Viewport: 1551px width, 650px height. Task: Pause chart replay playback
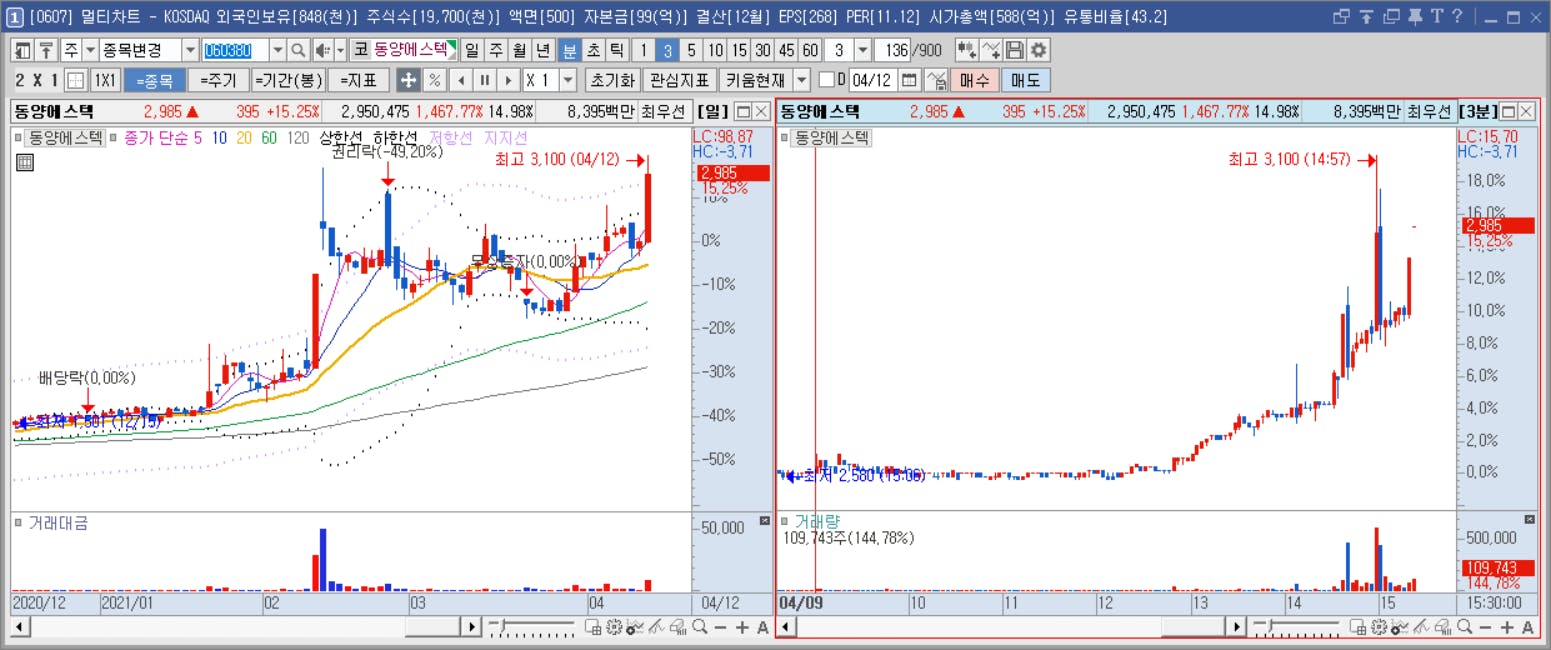tap(485, 80)
